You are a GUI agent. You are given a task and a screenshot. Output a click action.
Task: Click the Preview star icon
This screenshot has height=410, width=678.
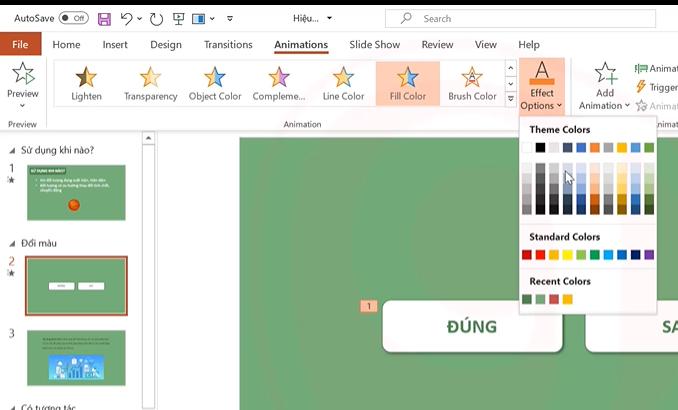pyautogui.click(x=23, y=73)
